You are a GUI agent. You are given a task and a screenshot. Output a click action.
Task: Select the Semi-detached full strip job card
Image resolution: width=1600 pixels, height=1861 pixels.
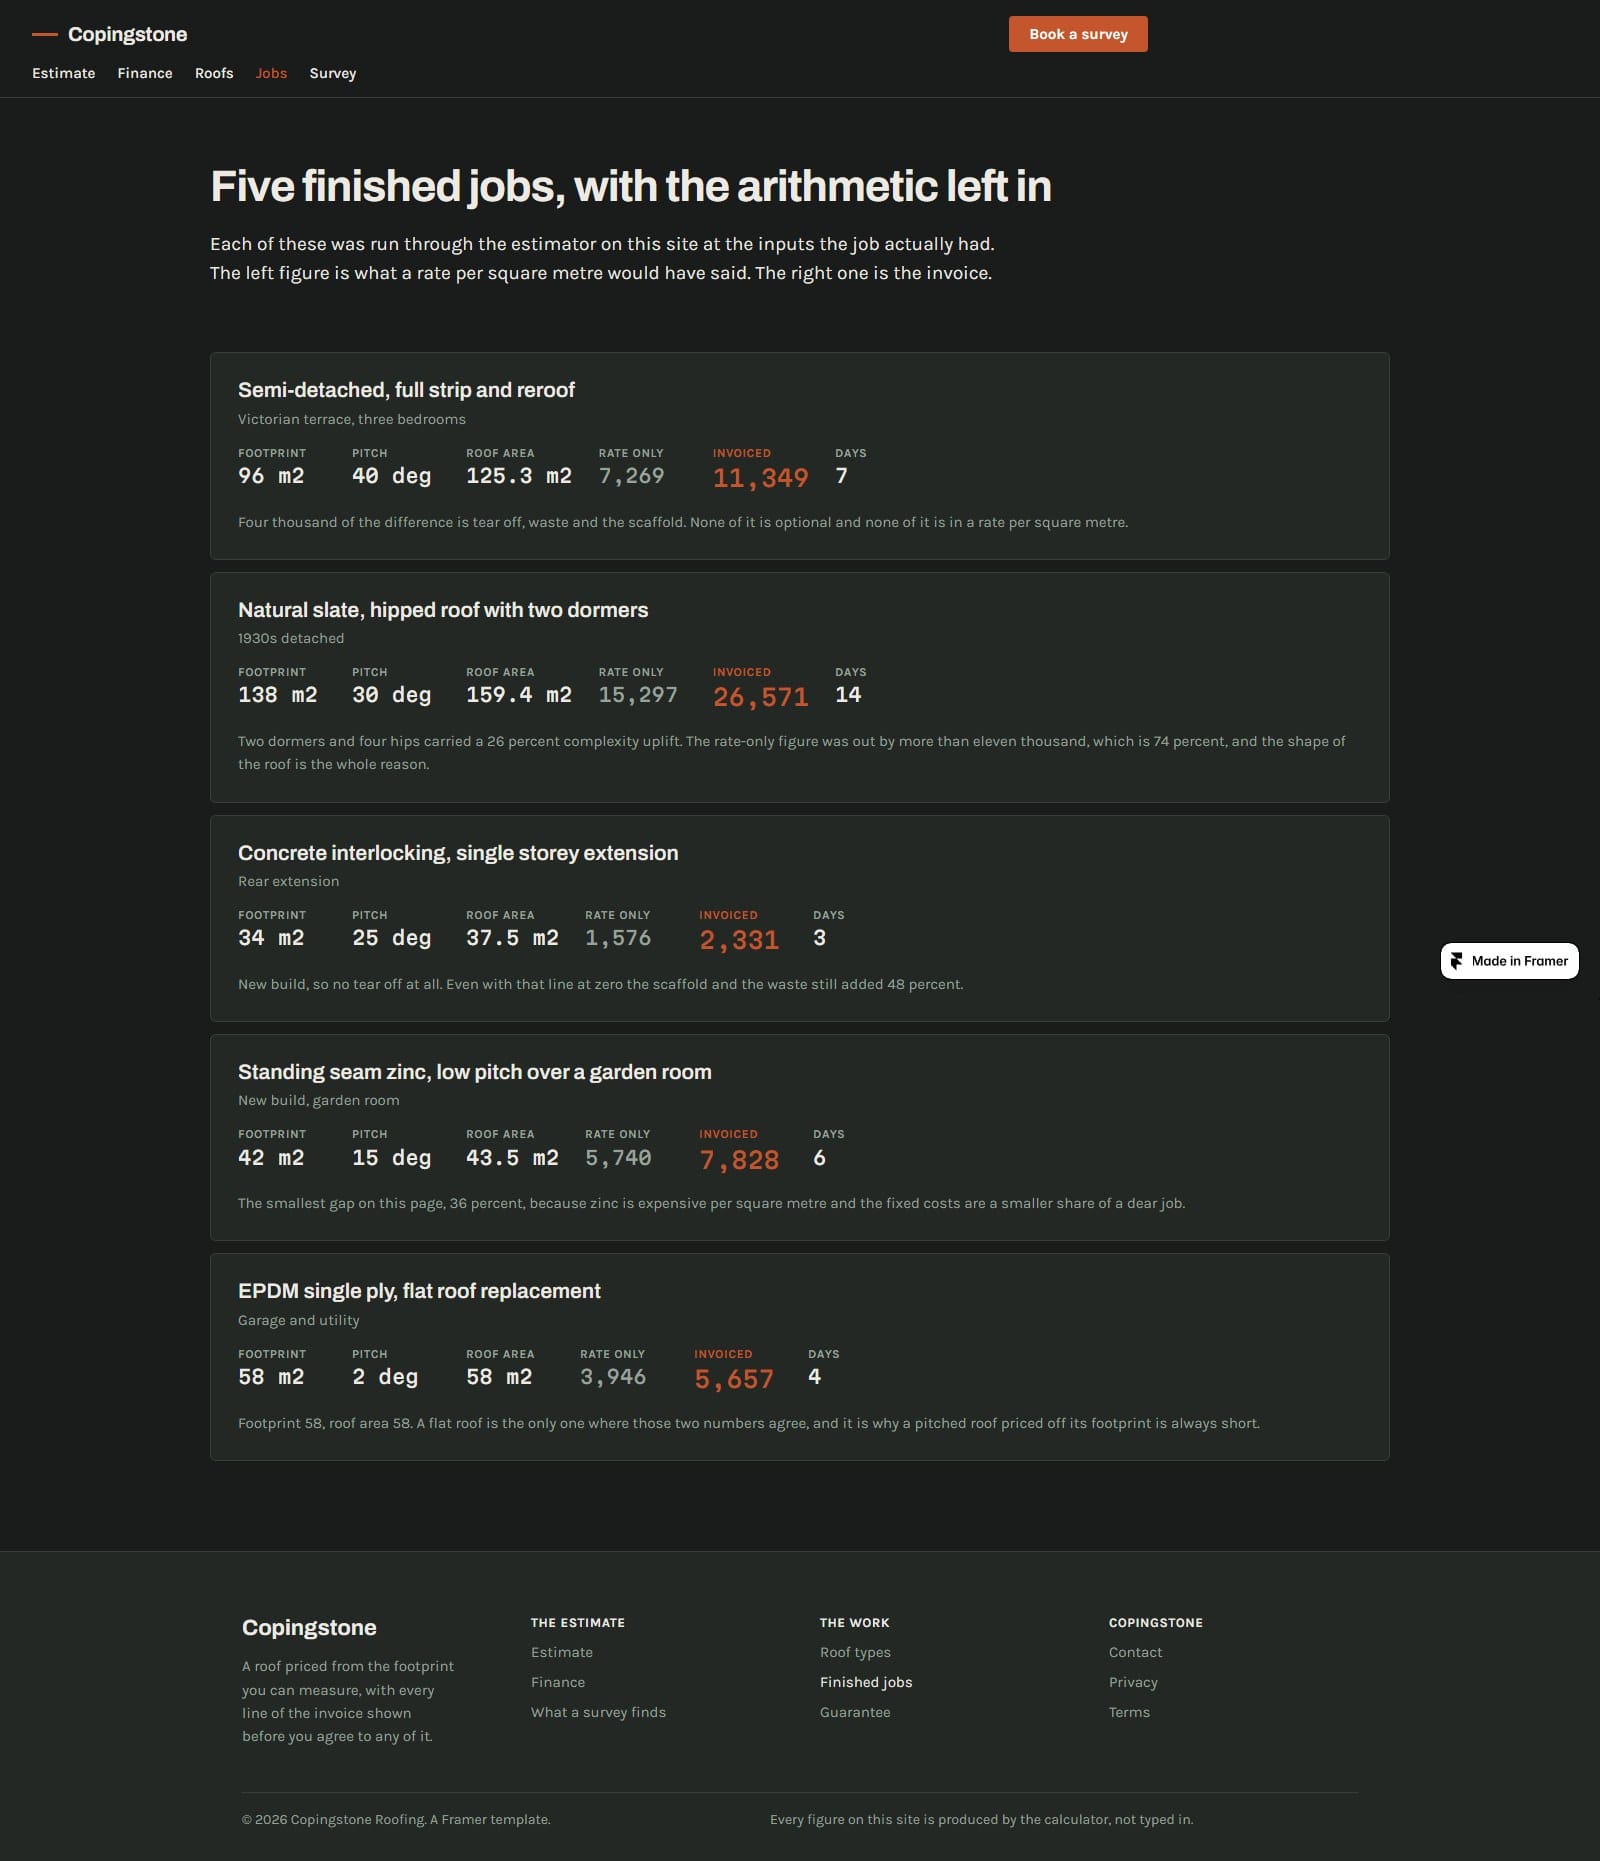point(800,456)
